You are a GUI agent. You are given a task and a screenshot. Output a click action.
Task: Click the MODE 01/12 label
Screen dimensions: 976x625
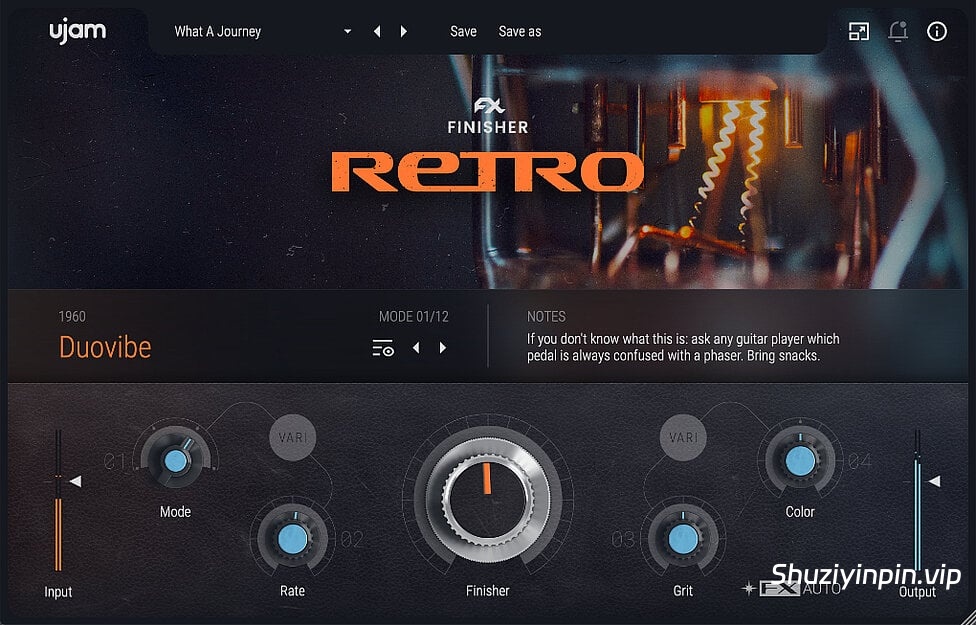pyautogui.click(x=414, y=317)
